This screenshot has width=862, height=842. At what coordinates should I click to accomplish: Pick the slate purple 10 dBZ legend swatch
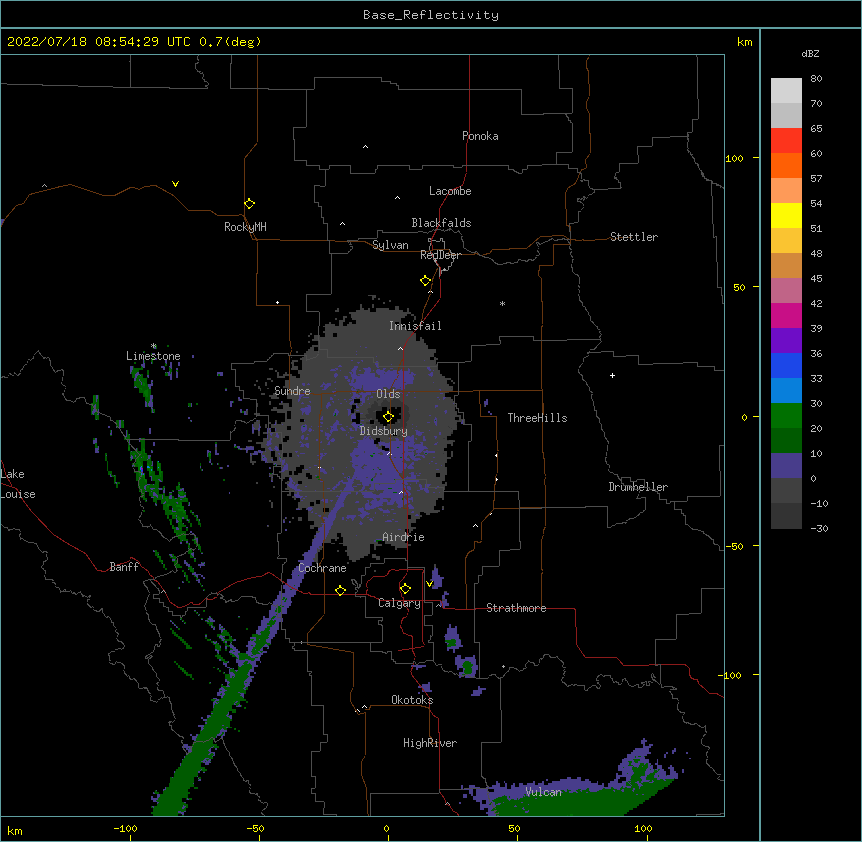click(x=786, y=466)
